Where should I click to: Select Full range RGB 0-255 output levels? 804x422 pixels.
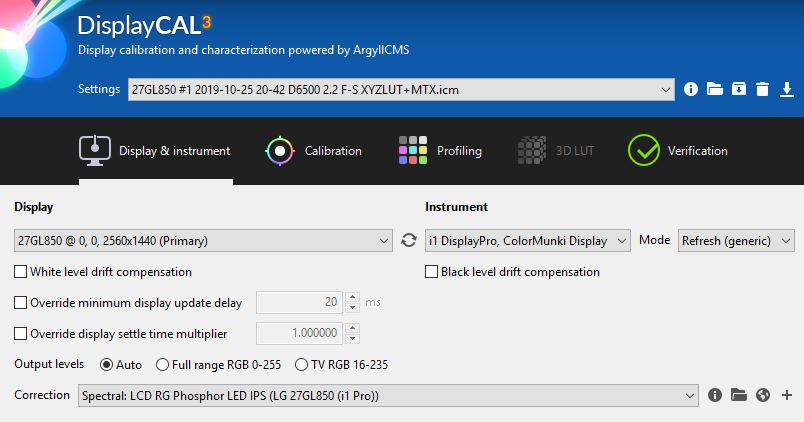click(x=162, y=365)
